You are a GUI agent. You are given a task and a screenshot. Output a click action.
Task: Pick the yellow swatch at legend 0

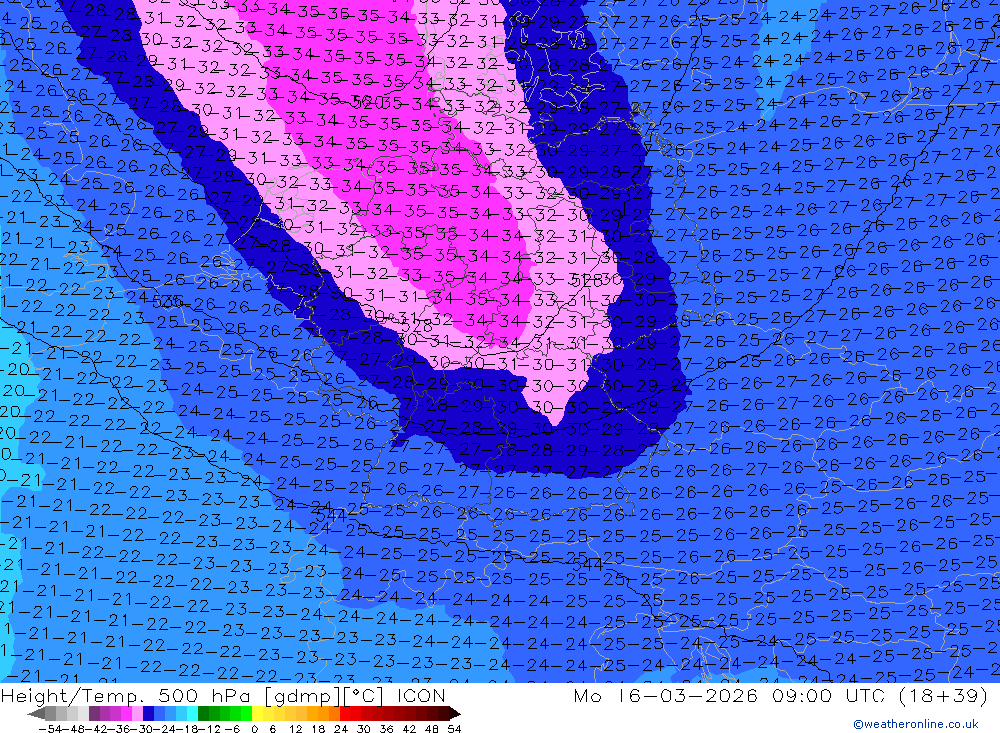coord(257,713)
